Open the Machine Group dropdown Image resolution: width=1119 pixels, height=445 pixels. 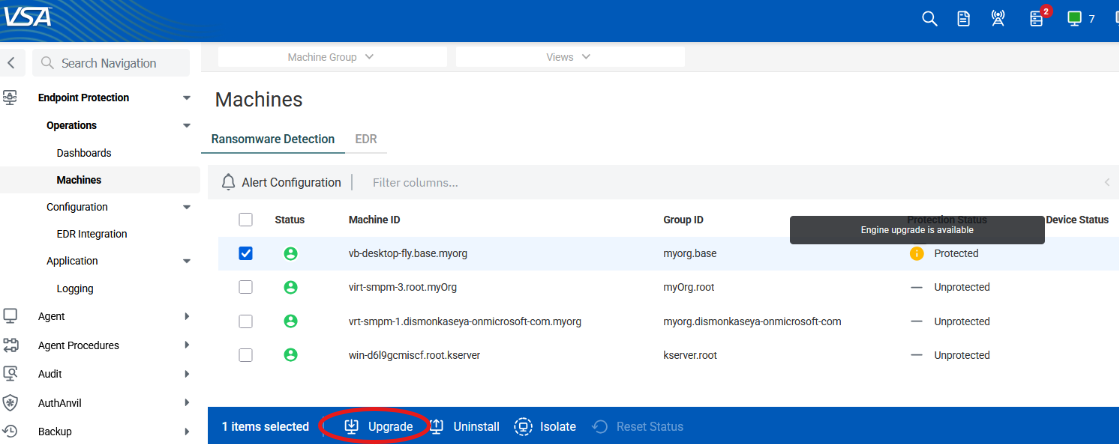tap(332, 57)
